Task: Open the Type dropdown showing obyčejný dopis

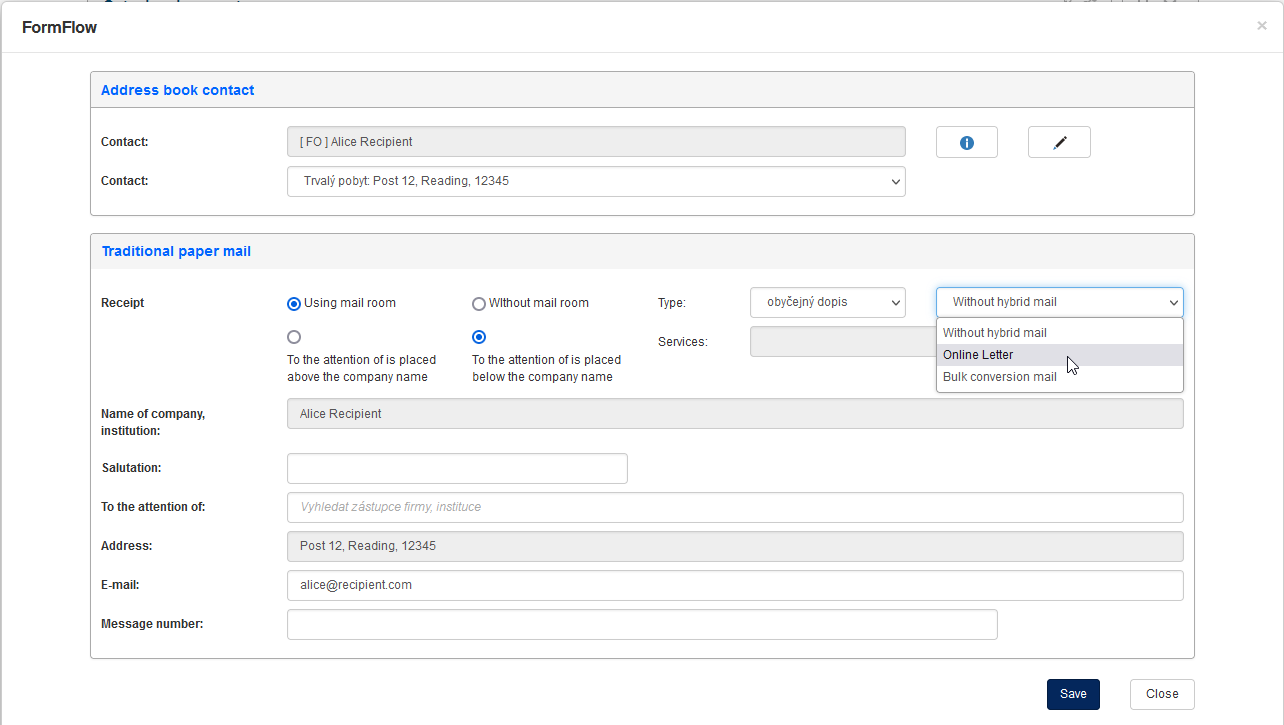Action: (827, 302)
